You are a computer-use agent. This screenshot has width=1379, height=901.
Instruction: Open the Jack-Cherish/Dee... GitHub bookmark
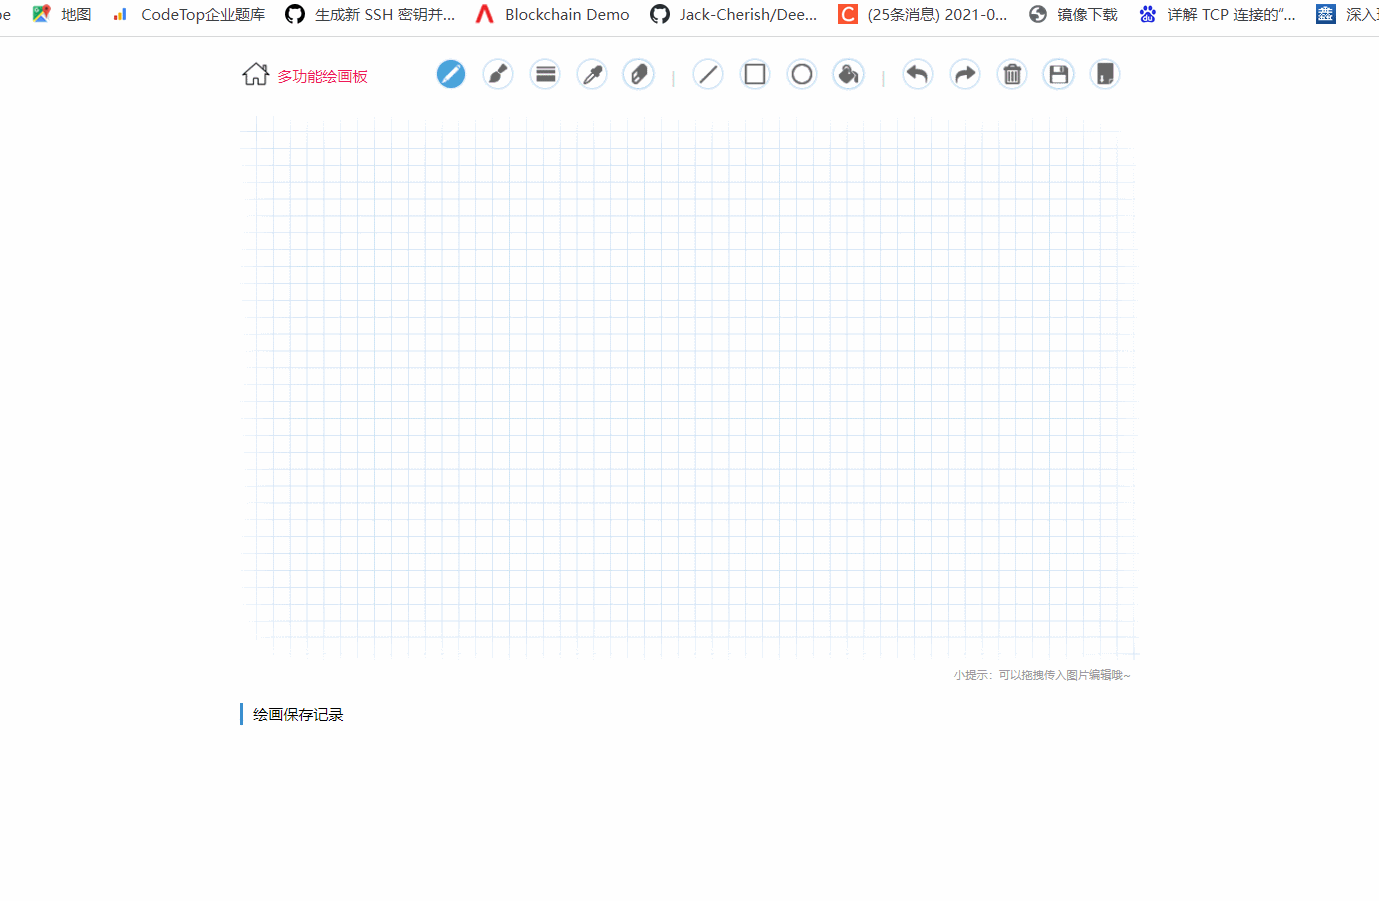[x=734, y=14]
